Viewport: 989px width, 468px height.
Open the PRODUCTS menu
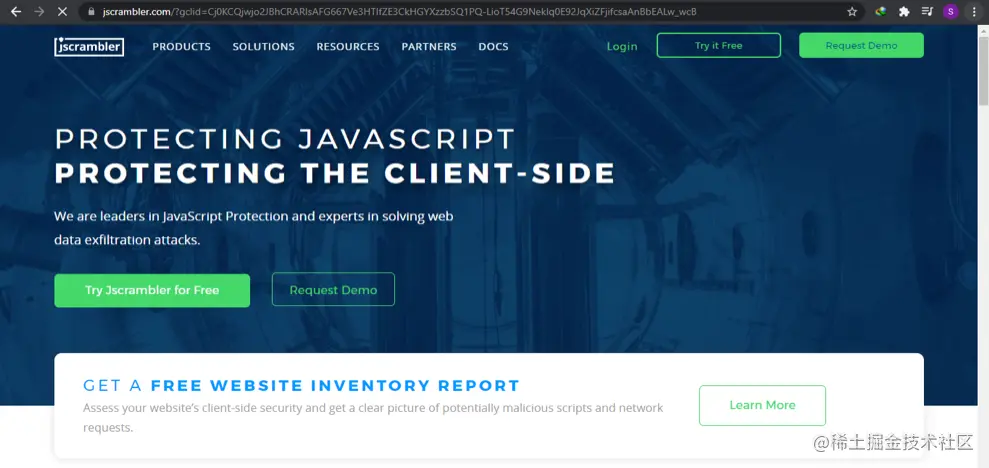182,47
